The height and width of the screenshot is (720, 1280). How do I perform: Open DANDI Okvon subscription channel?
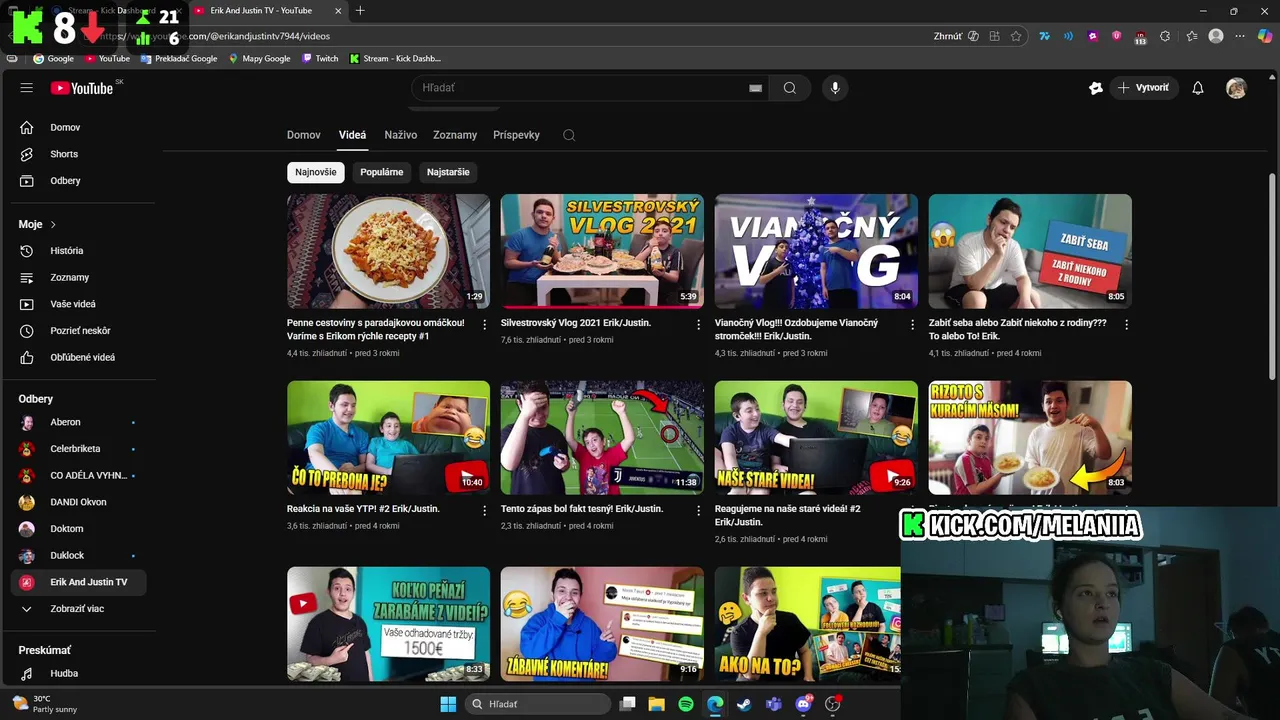coord(78,502)
